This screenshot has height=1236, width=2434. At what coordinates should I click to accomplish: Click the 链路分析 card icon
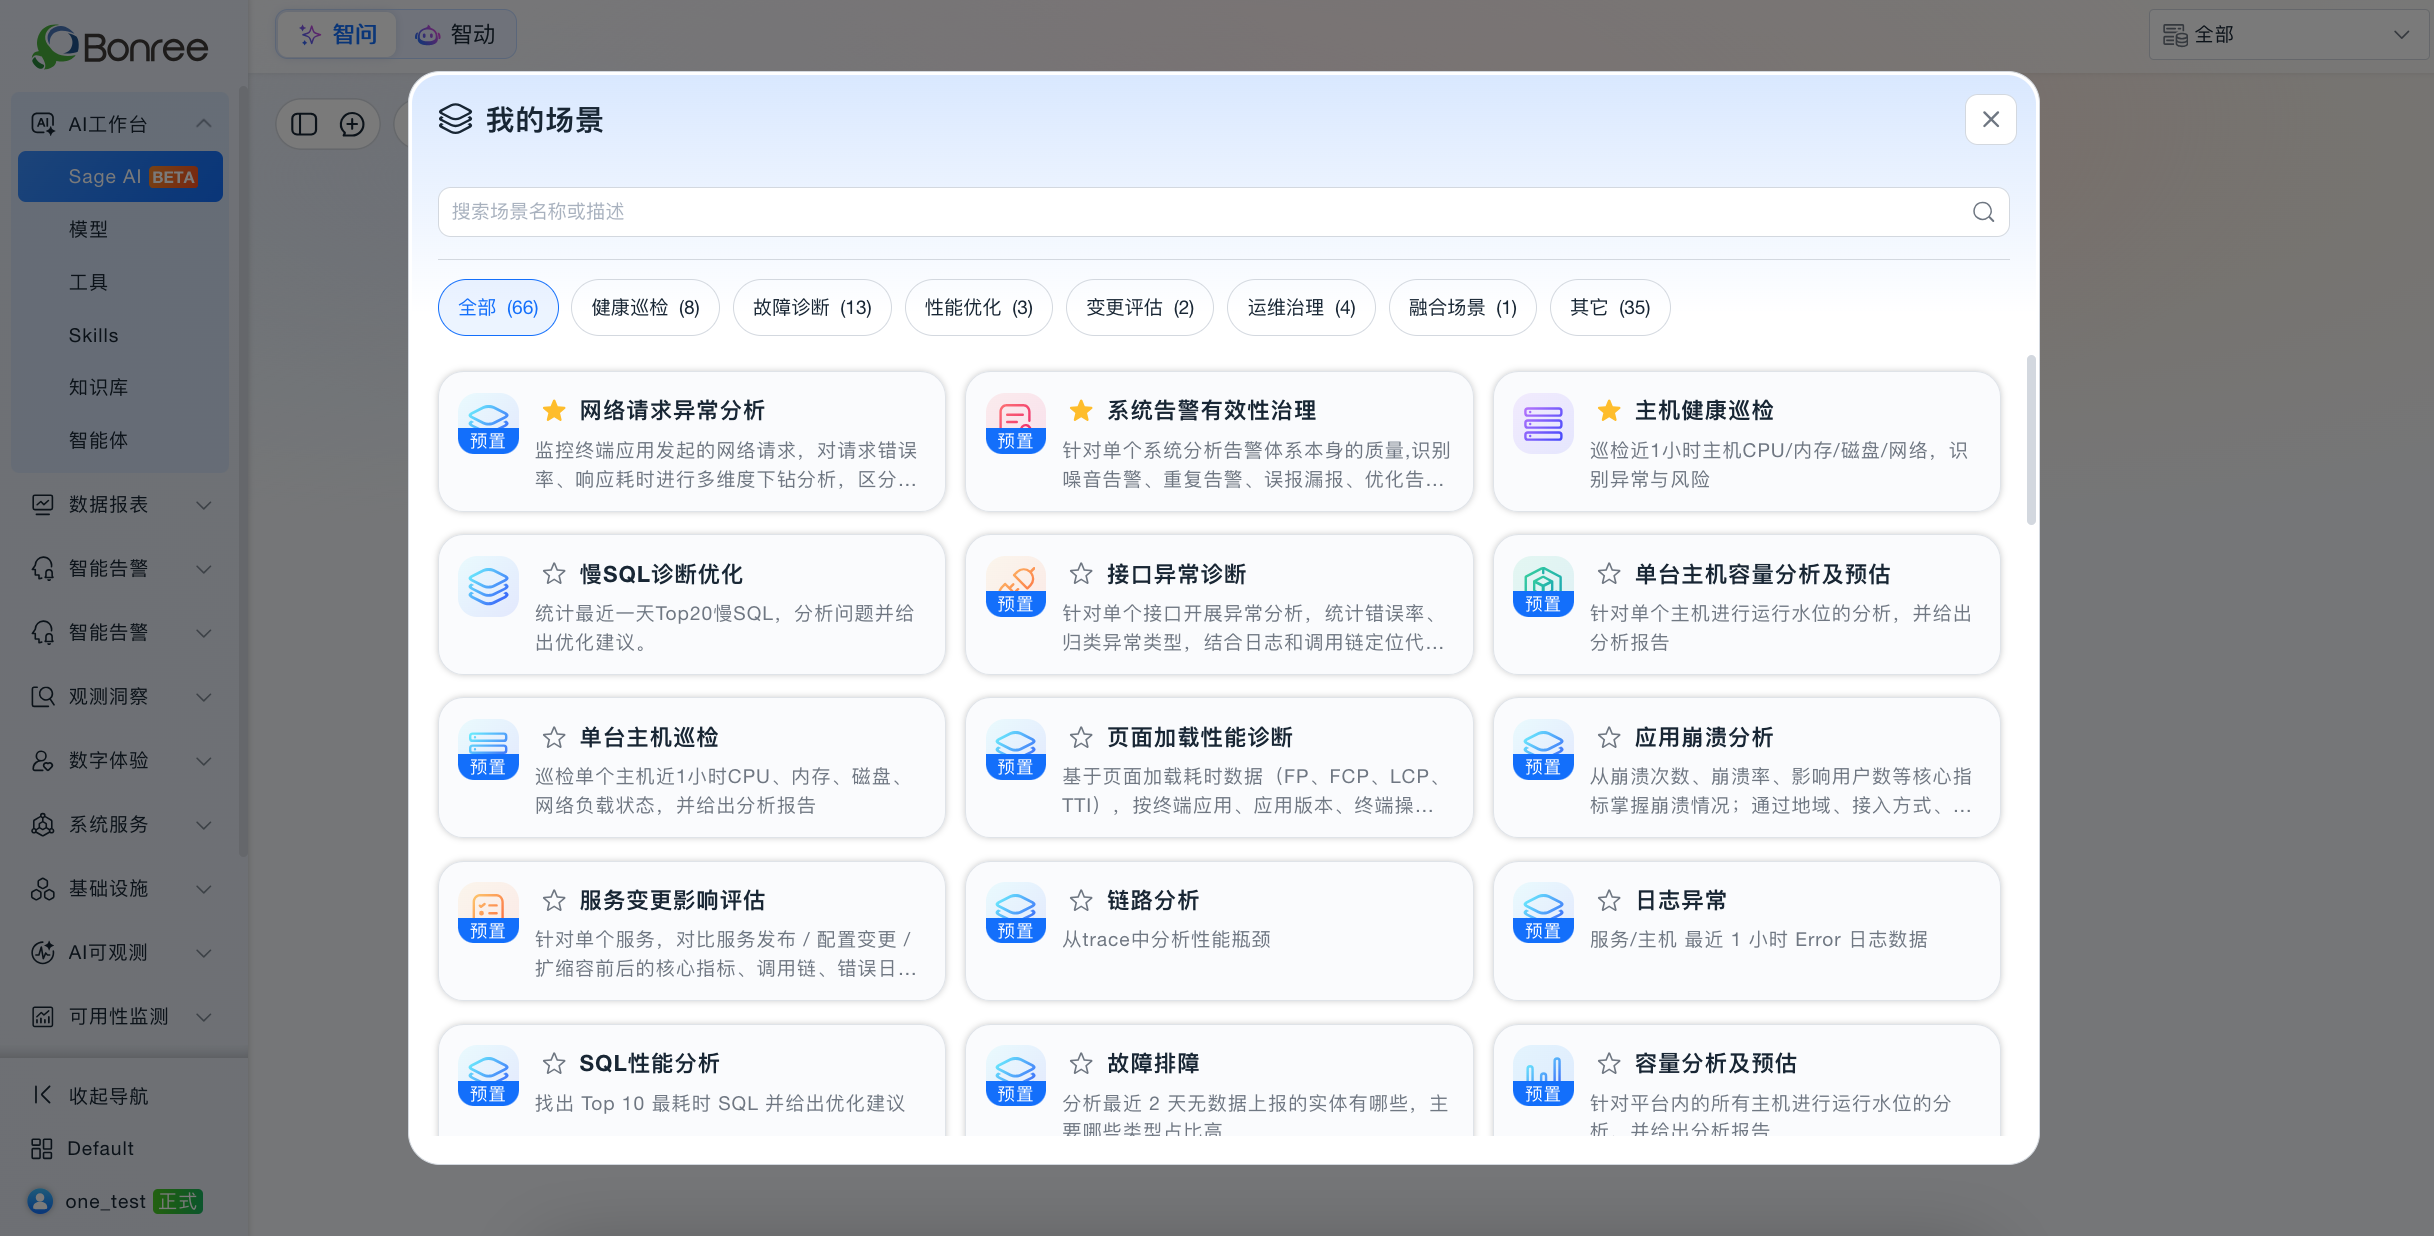(x=1015, y=912)
